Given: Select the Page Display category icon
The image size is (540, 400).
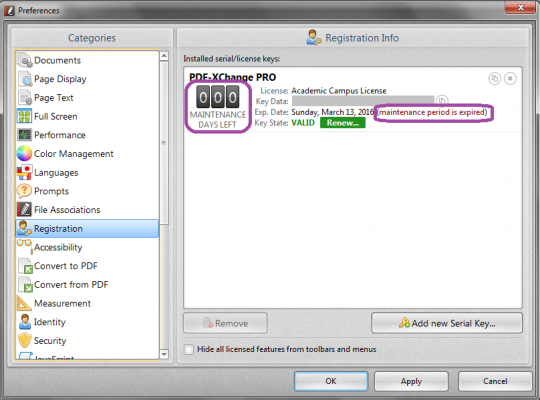Looking at the screenshot, I should pos(24,79).
